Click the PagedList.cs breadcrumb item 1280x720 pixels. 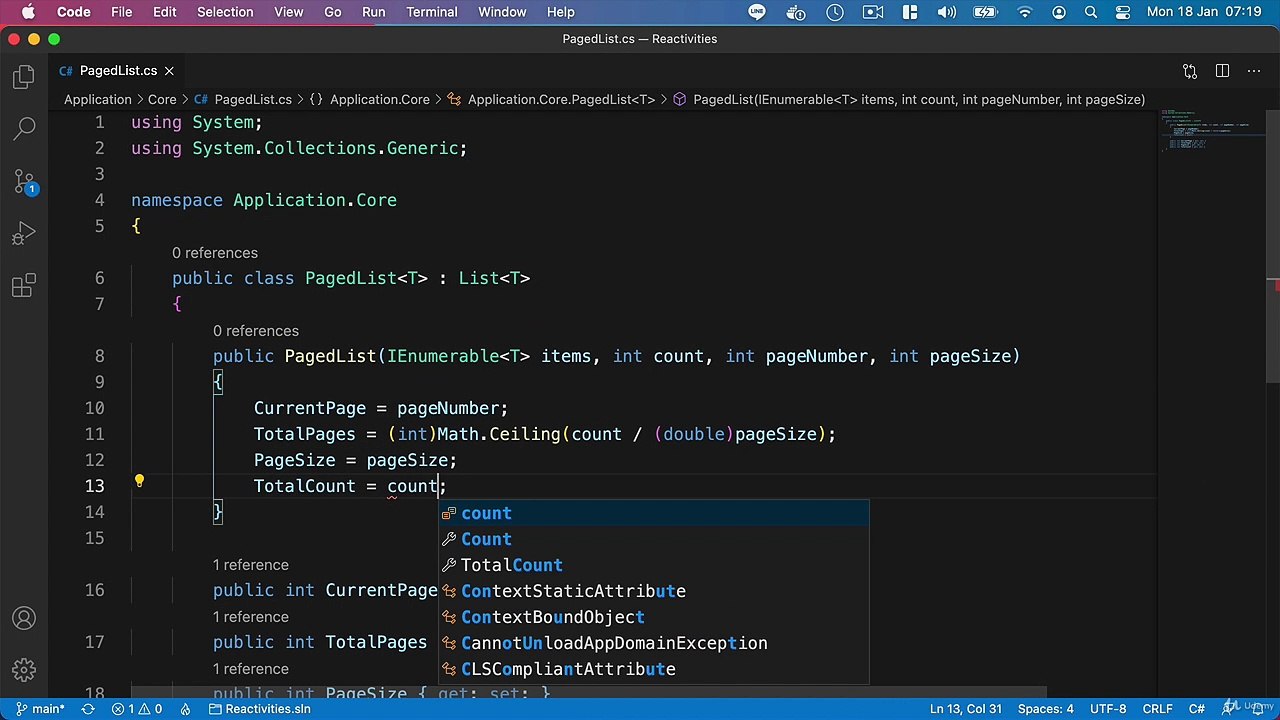click(x=244, y=99)
